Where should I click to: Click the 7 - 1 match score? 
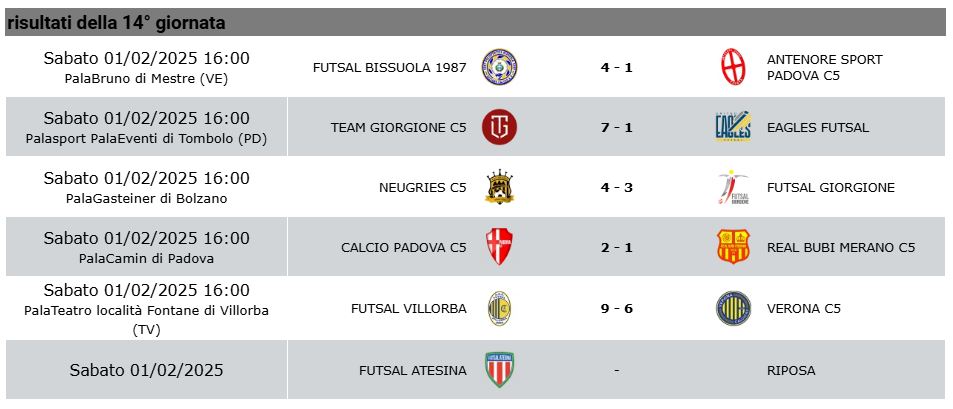(616, 128)
